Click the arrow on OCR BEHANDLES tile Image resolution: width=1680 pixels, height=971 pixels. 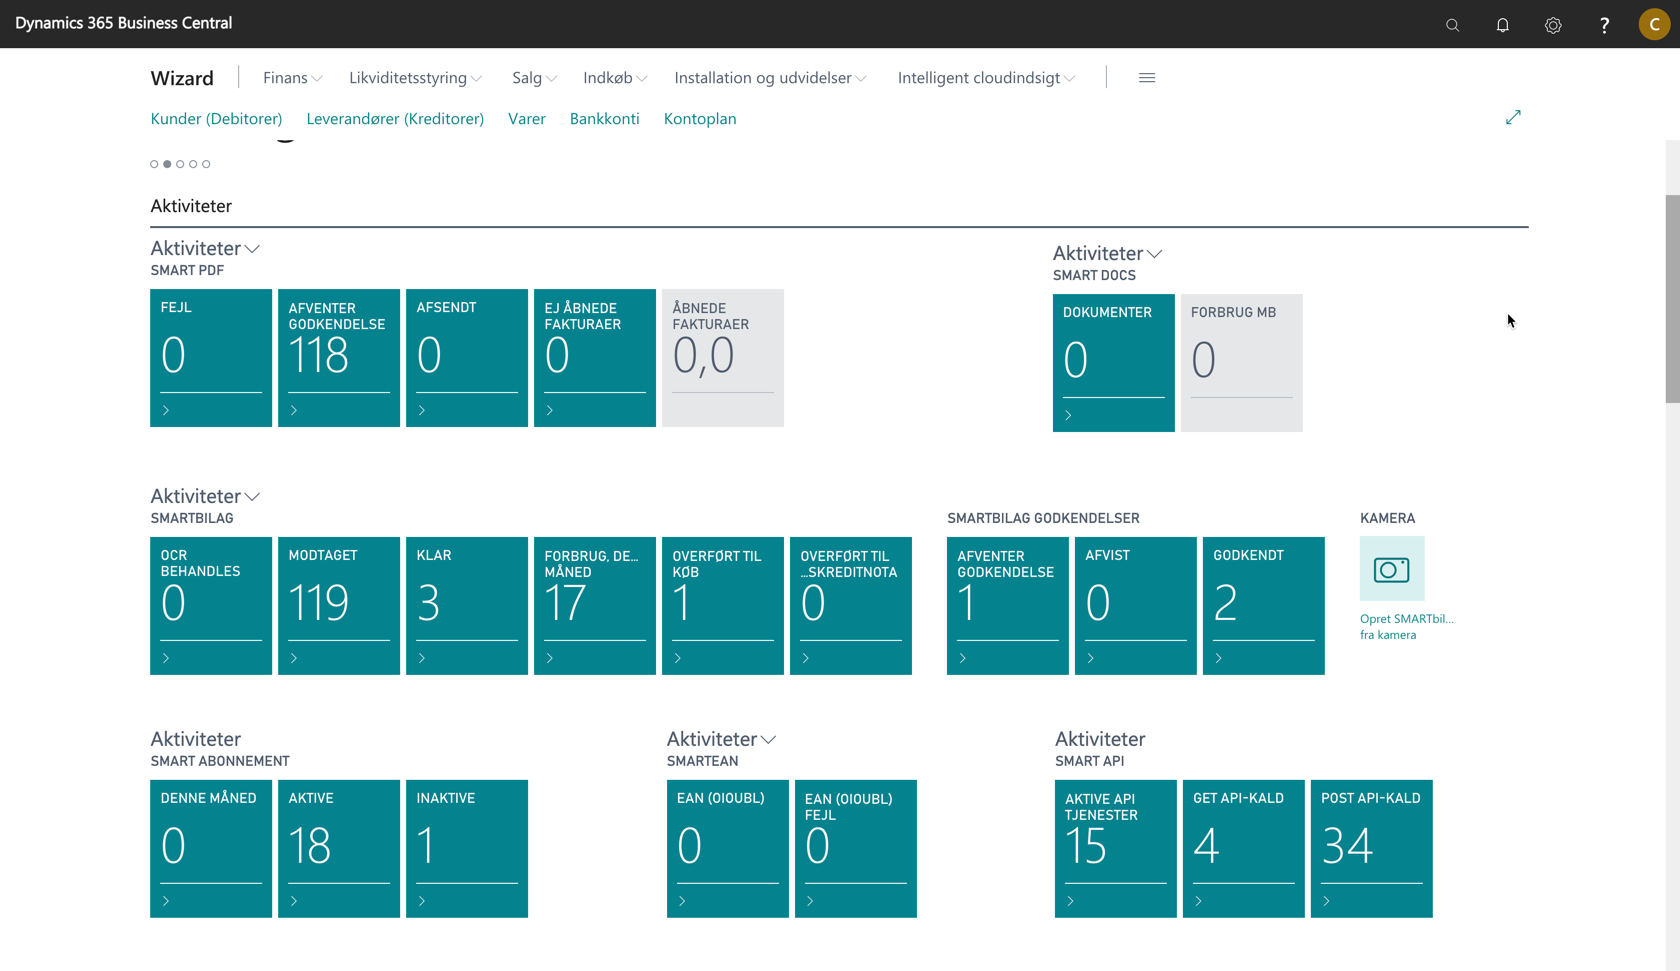166,658
